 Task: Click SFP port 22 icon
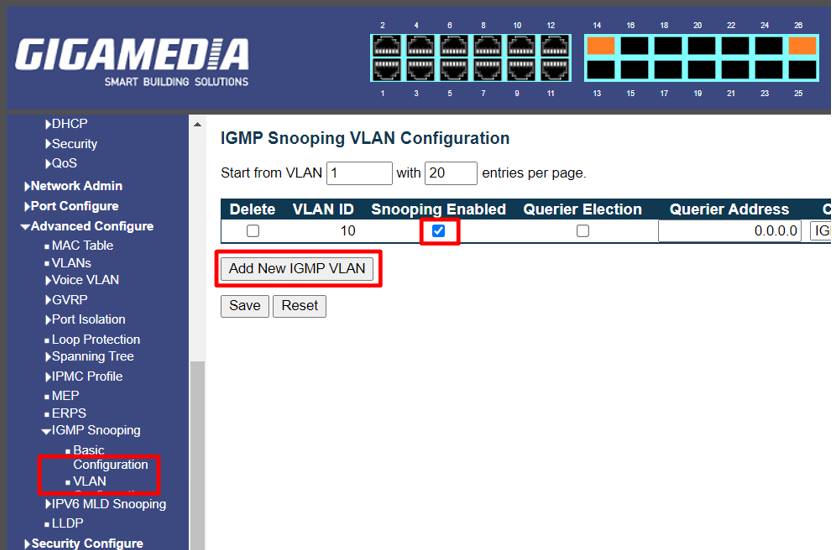point(735,46)
